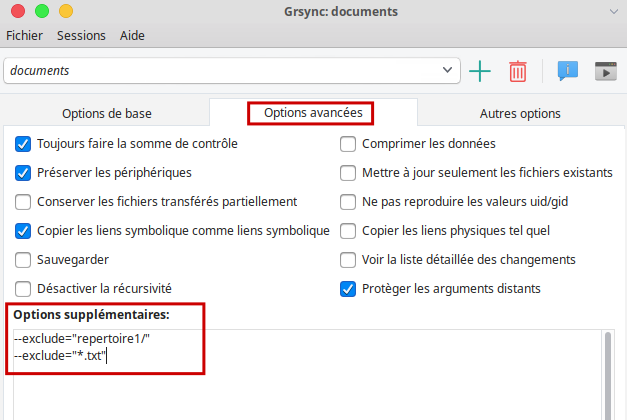Open the Sessions menu
Image resolution: width=627 pixels, height=420 pixels.
pos(81,36)
